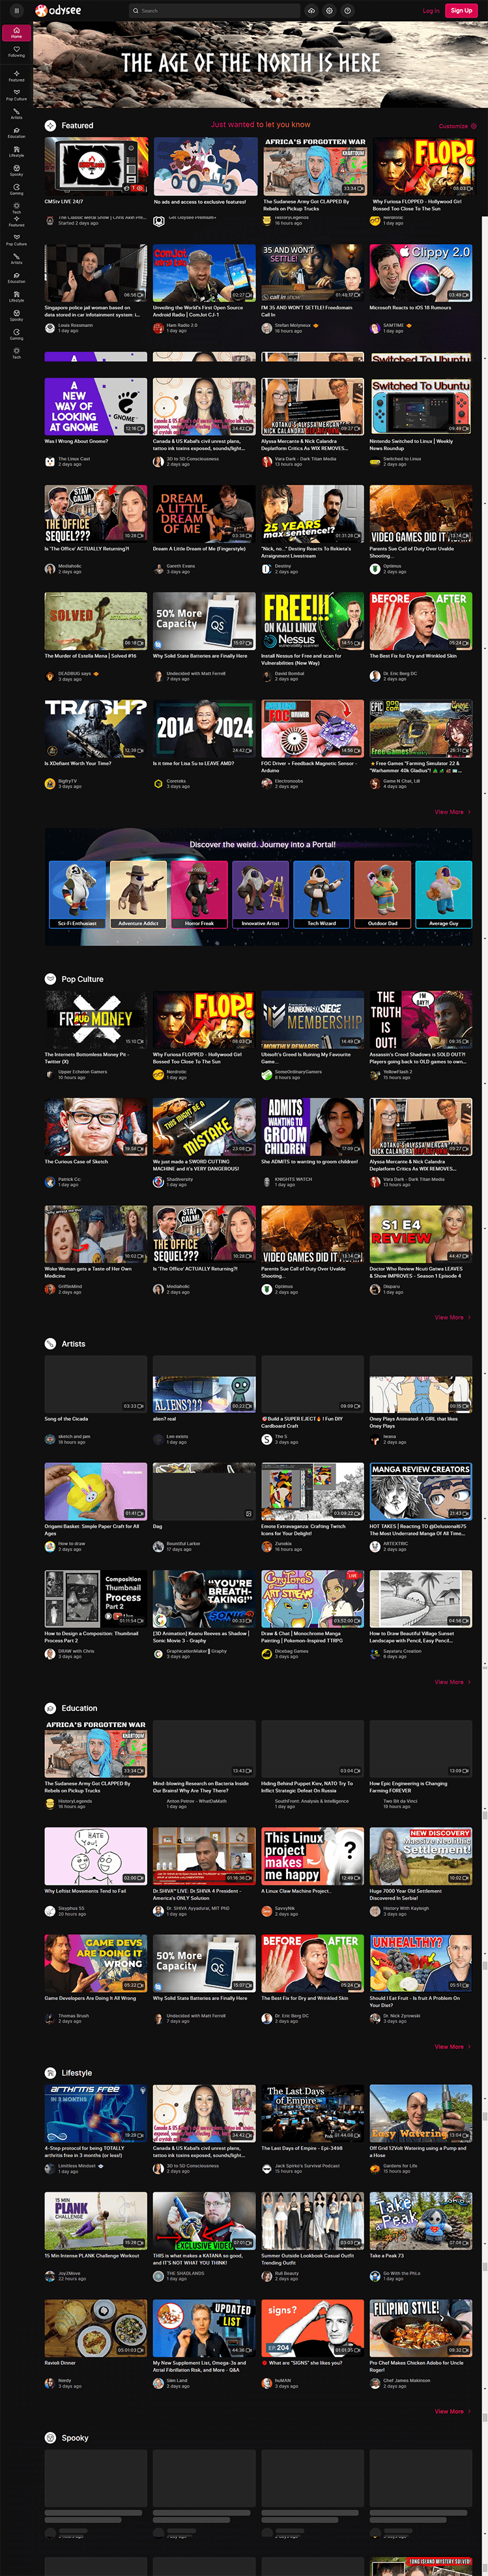Screen dimensions: 488x2576
Task: Click the cloud upload icon in header
Action: (311, 10)
